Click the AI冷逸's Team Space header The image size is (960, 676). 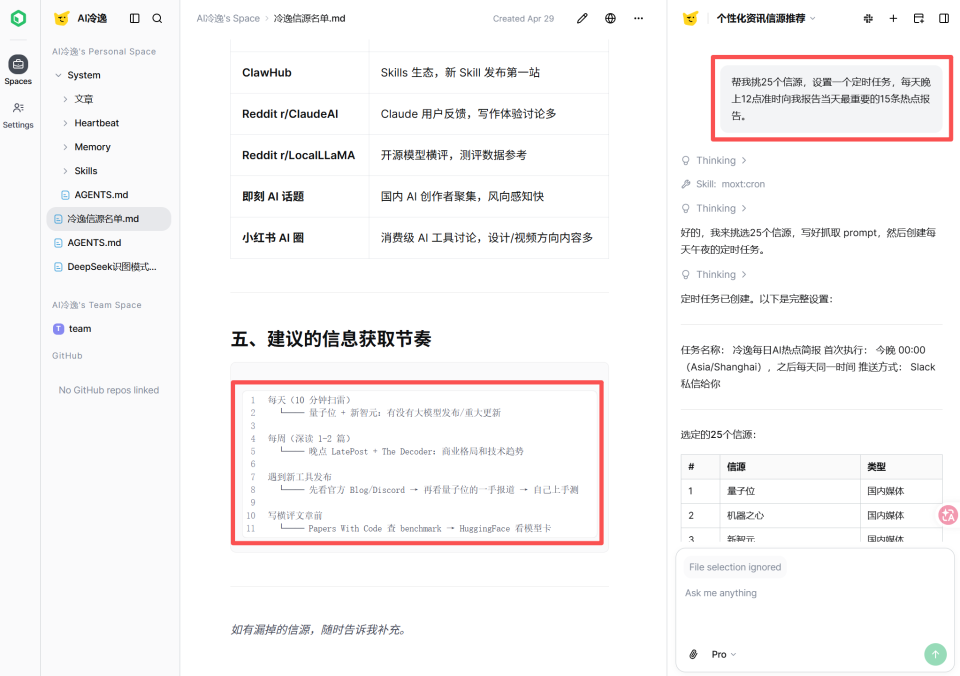(x=96, y=305)
